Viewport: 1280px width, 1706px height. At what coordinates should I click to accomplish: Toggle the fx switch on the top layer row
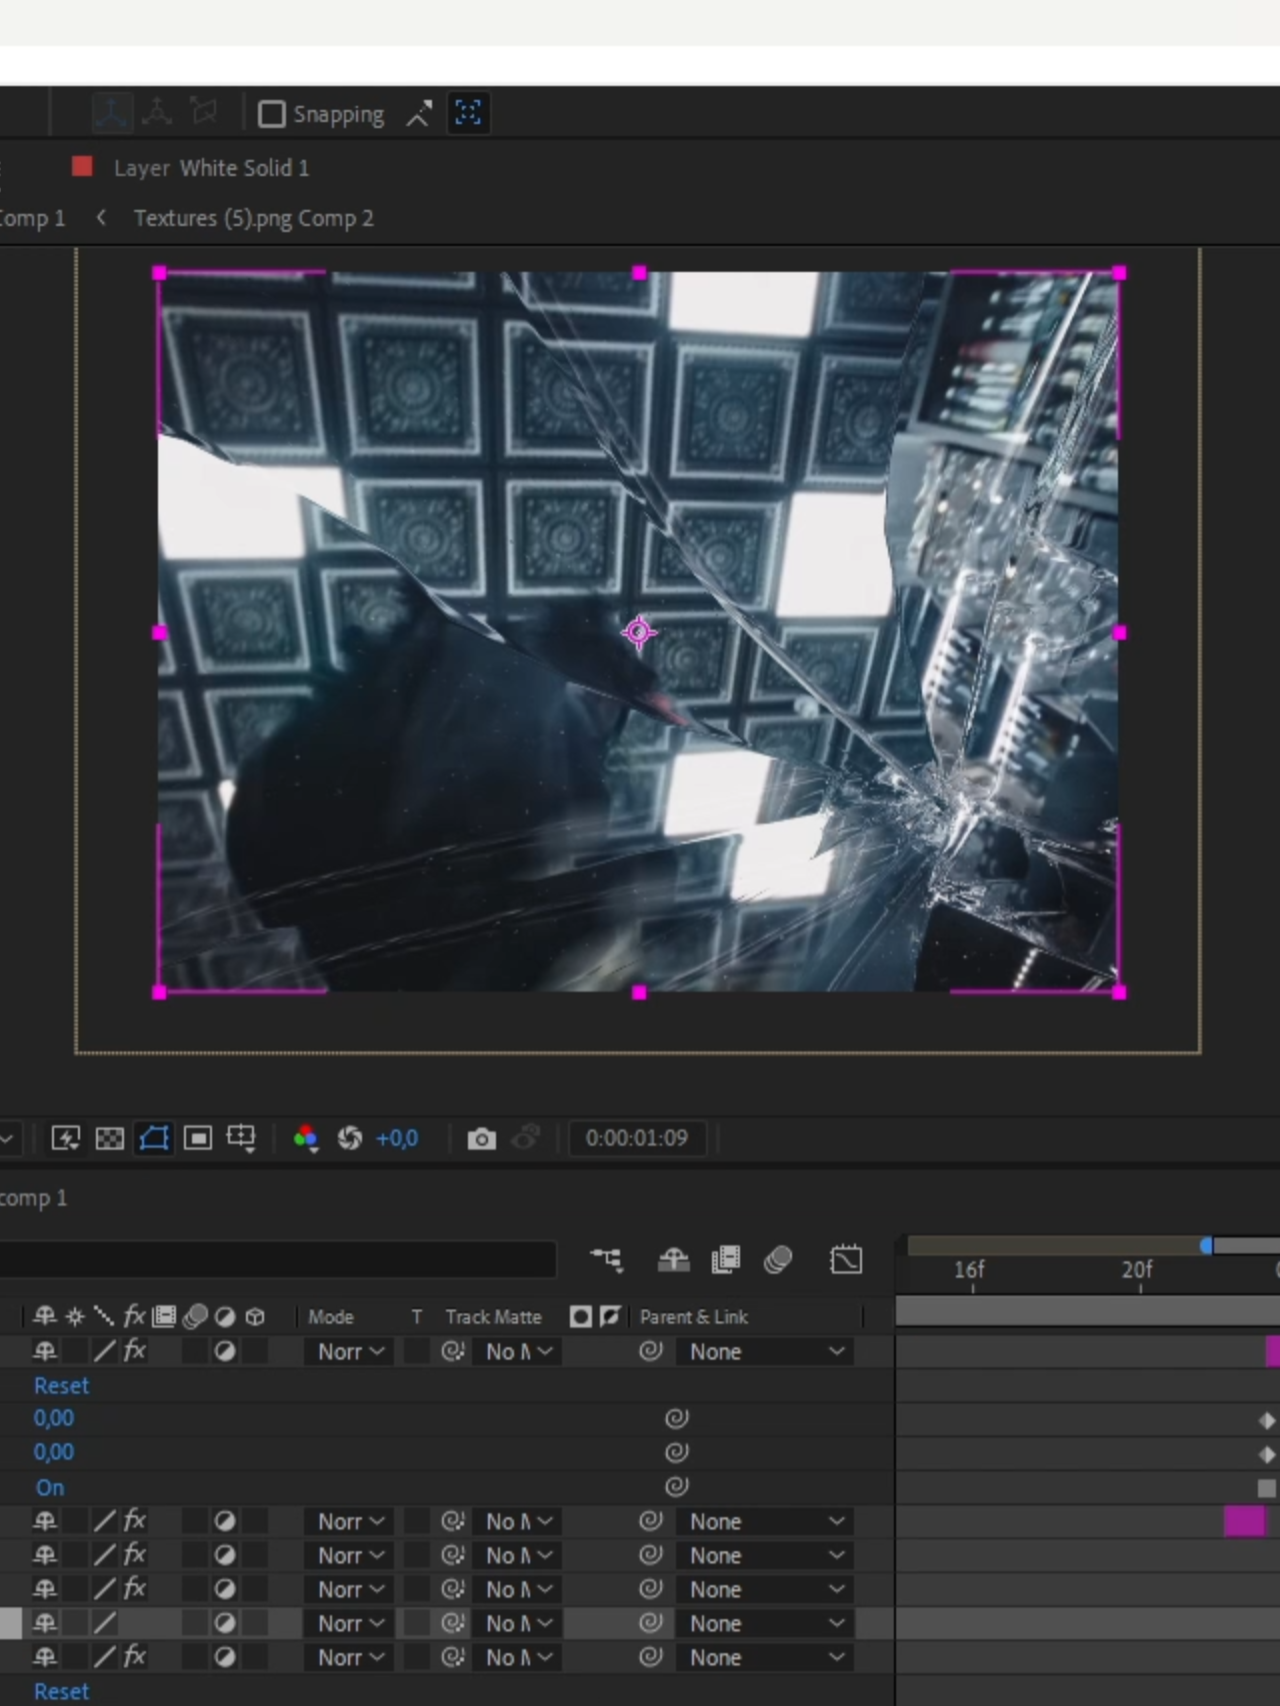135,1351
